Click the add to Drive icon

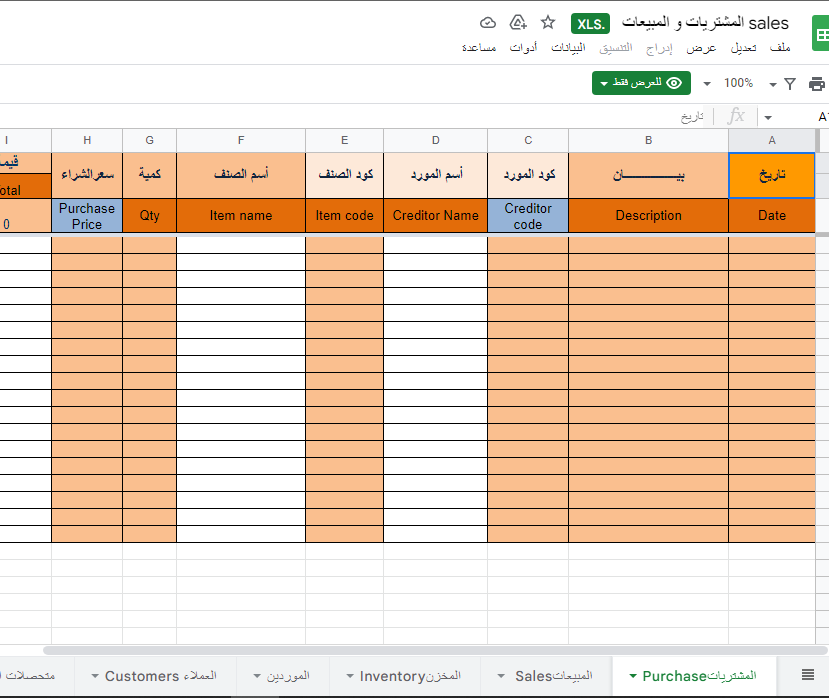518,22
